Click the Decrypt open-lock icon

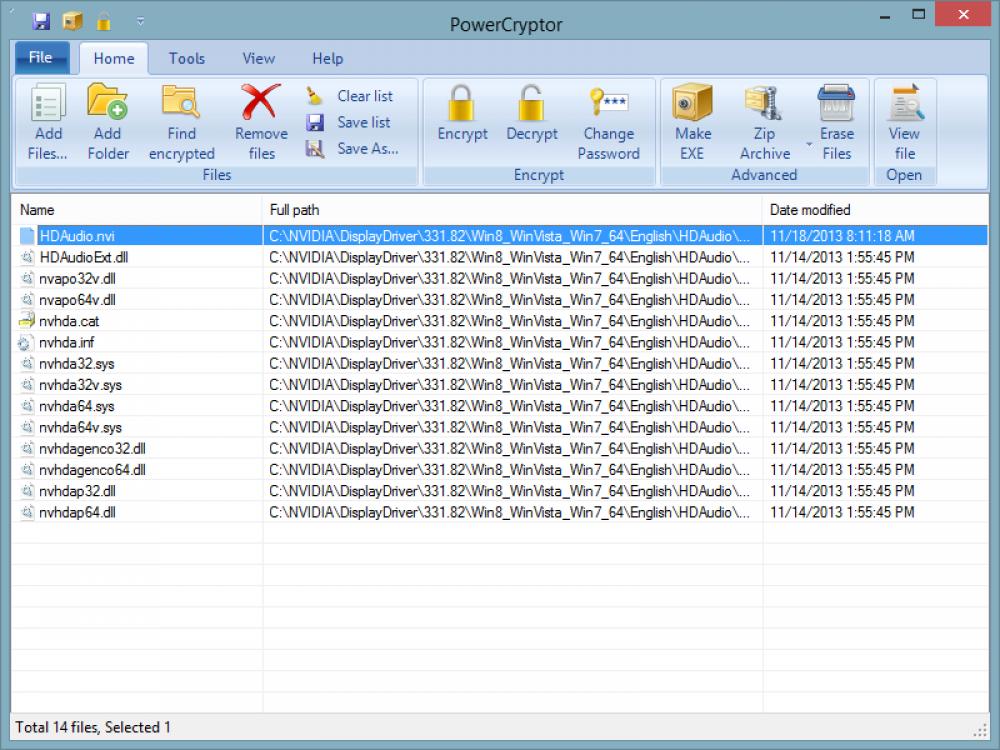point(531,104)
